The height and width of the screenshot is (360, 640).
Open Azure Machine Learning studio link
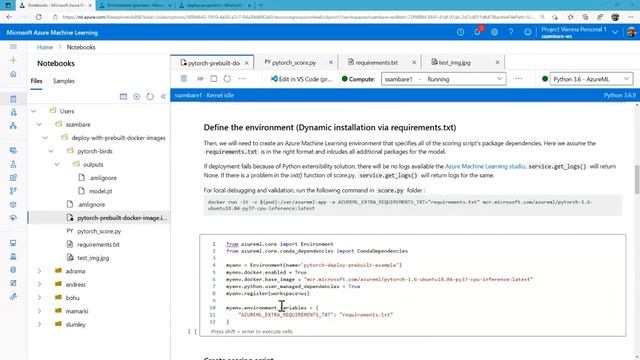(485, 166)
